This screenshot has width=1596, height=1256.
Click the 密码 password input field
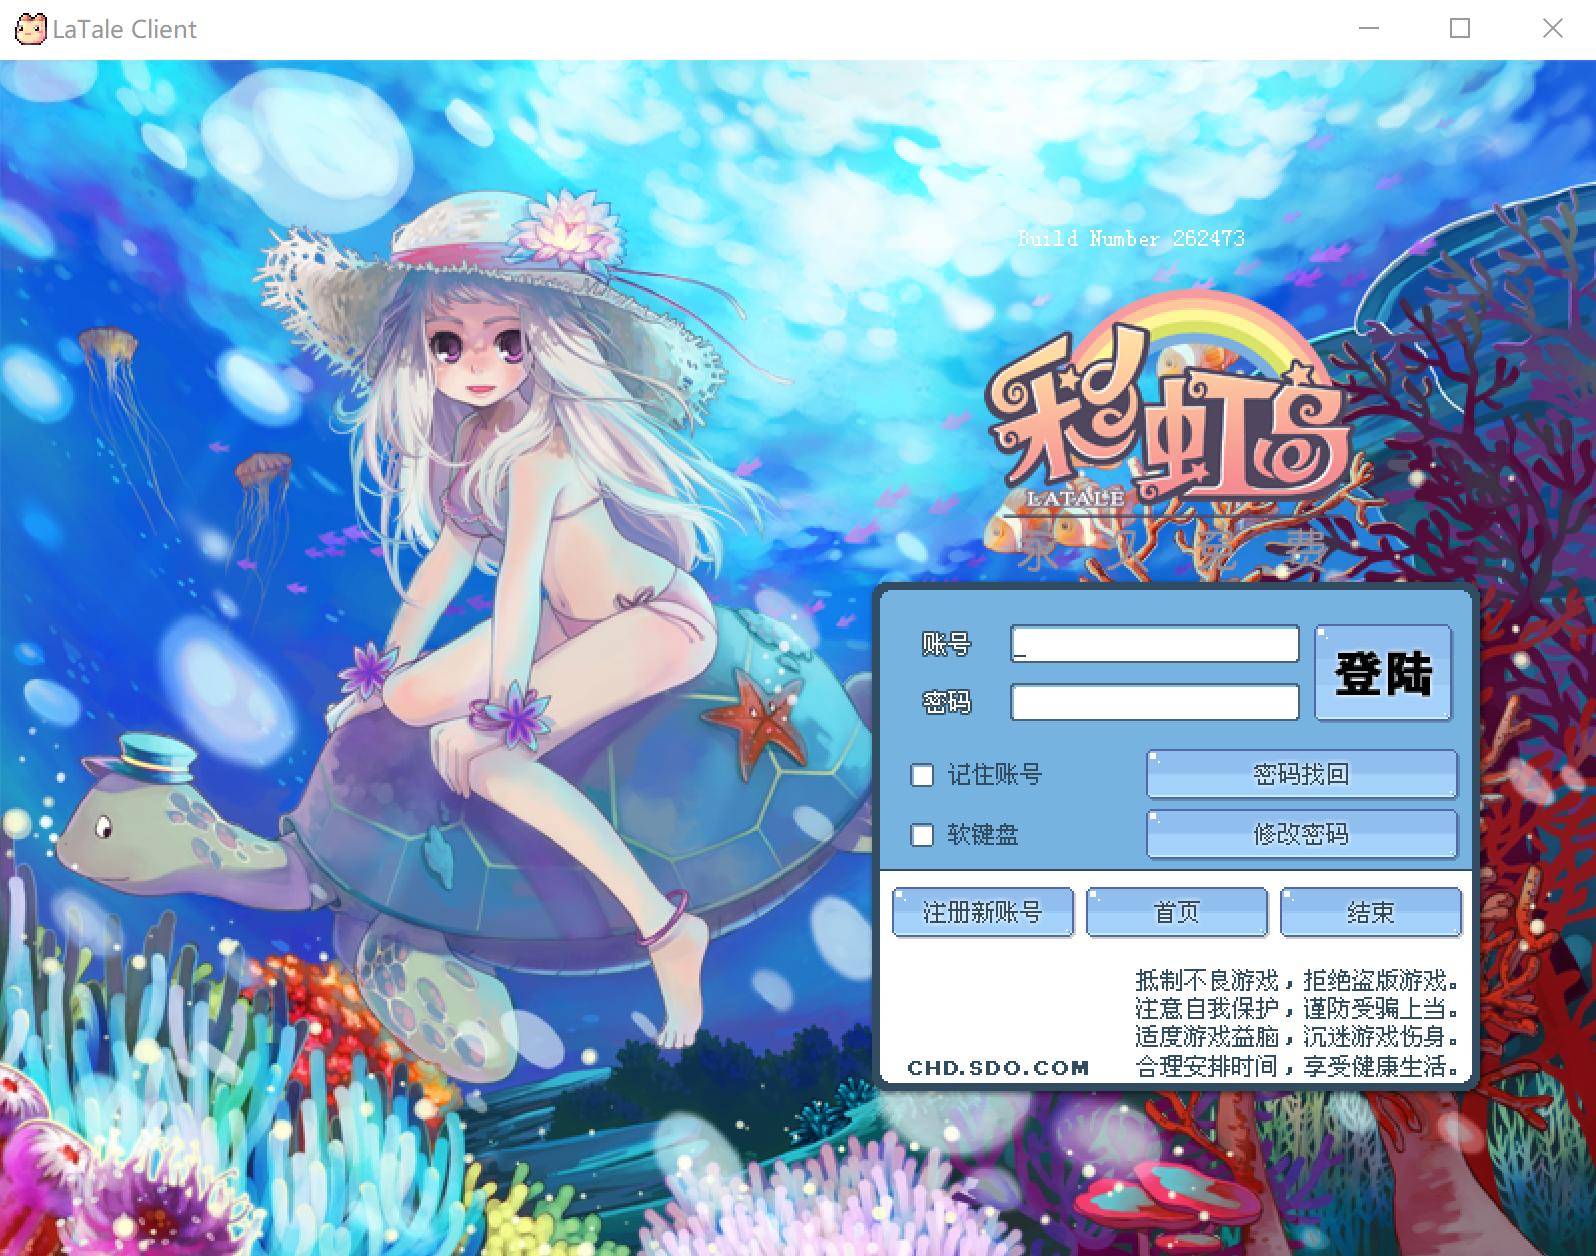(x=1154, y=702)
